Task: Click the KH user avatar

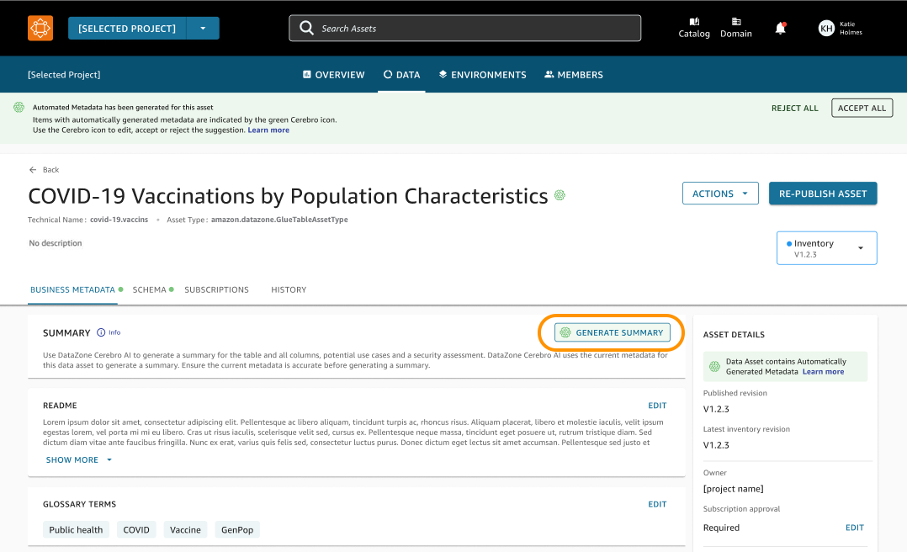Action: pyautogui.click(x=826, y=28)
